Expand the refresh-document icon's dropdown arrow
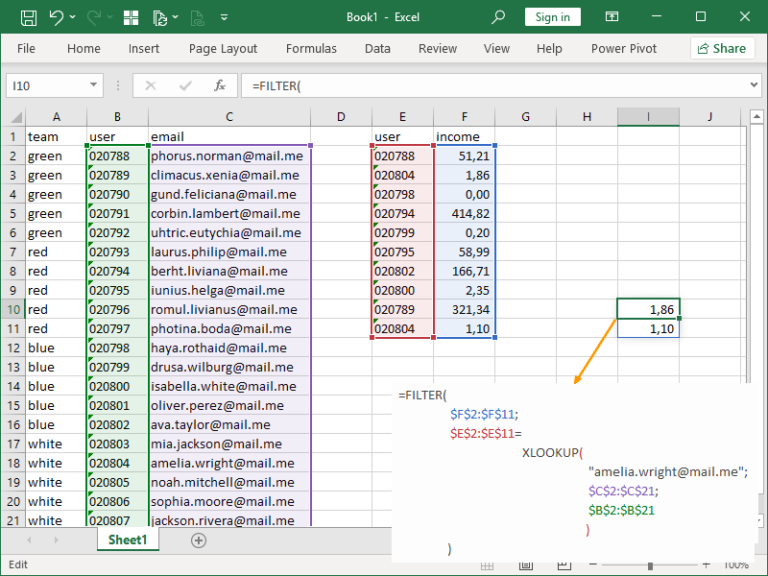The image size is (768, 576). pos(175,18)
